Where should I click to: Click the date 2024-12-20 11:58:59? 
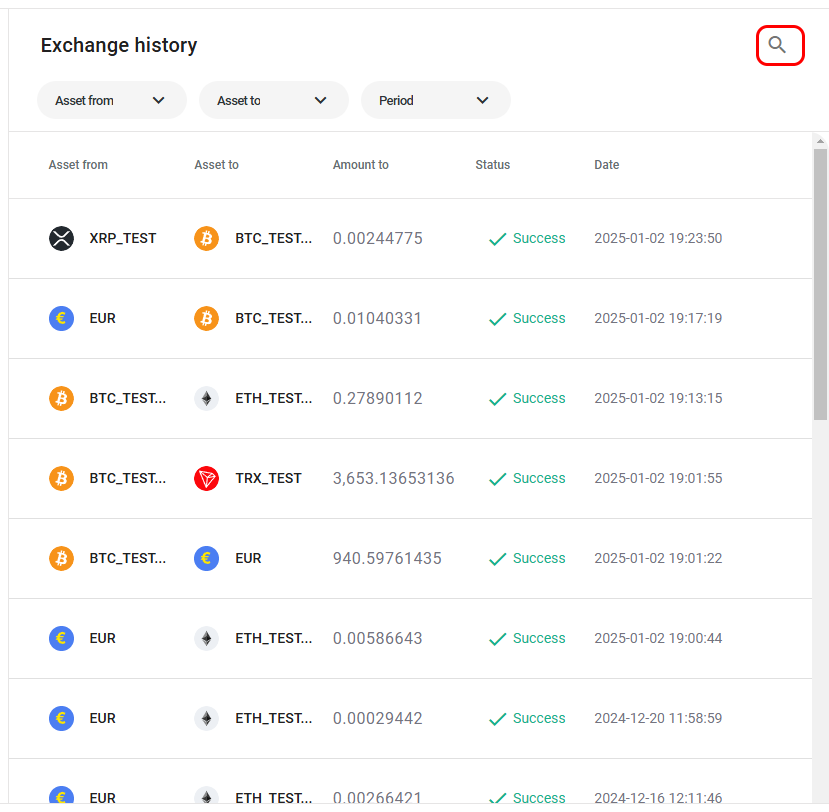657,719
